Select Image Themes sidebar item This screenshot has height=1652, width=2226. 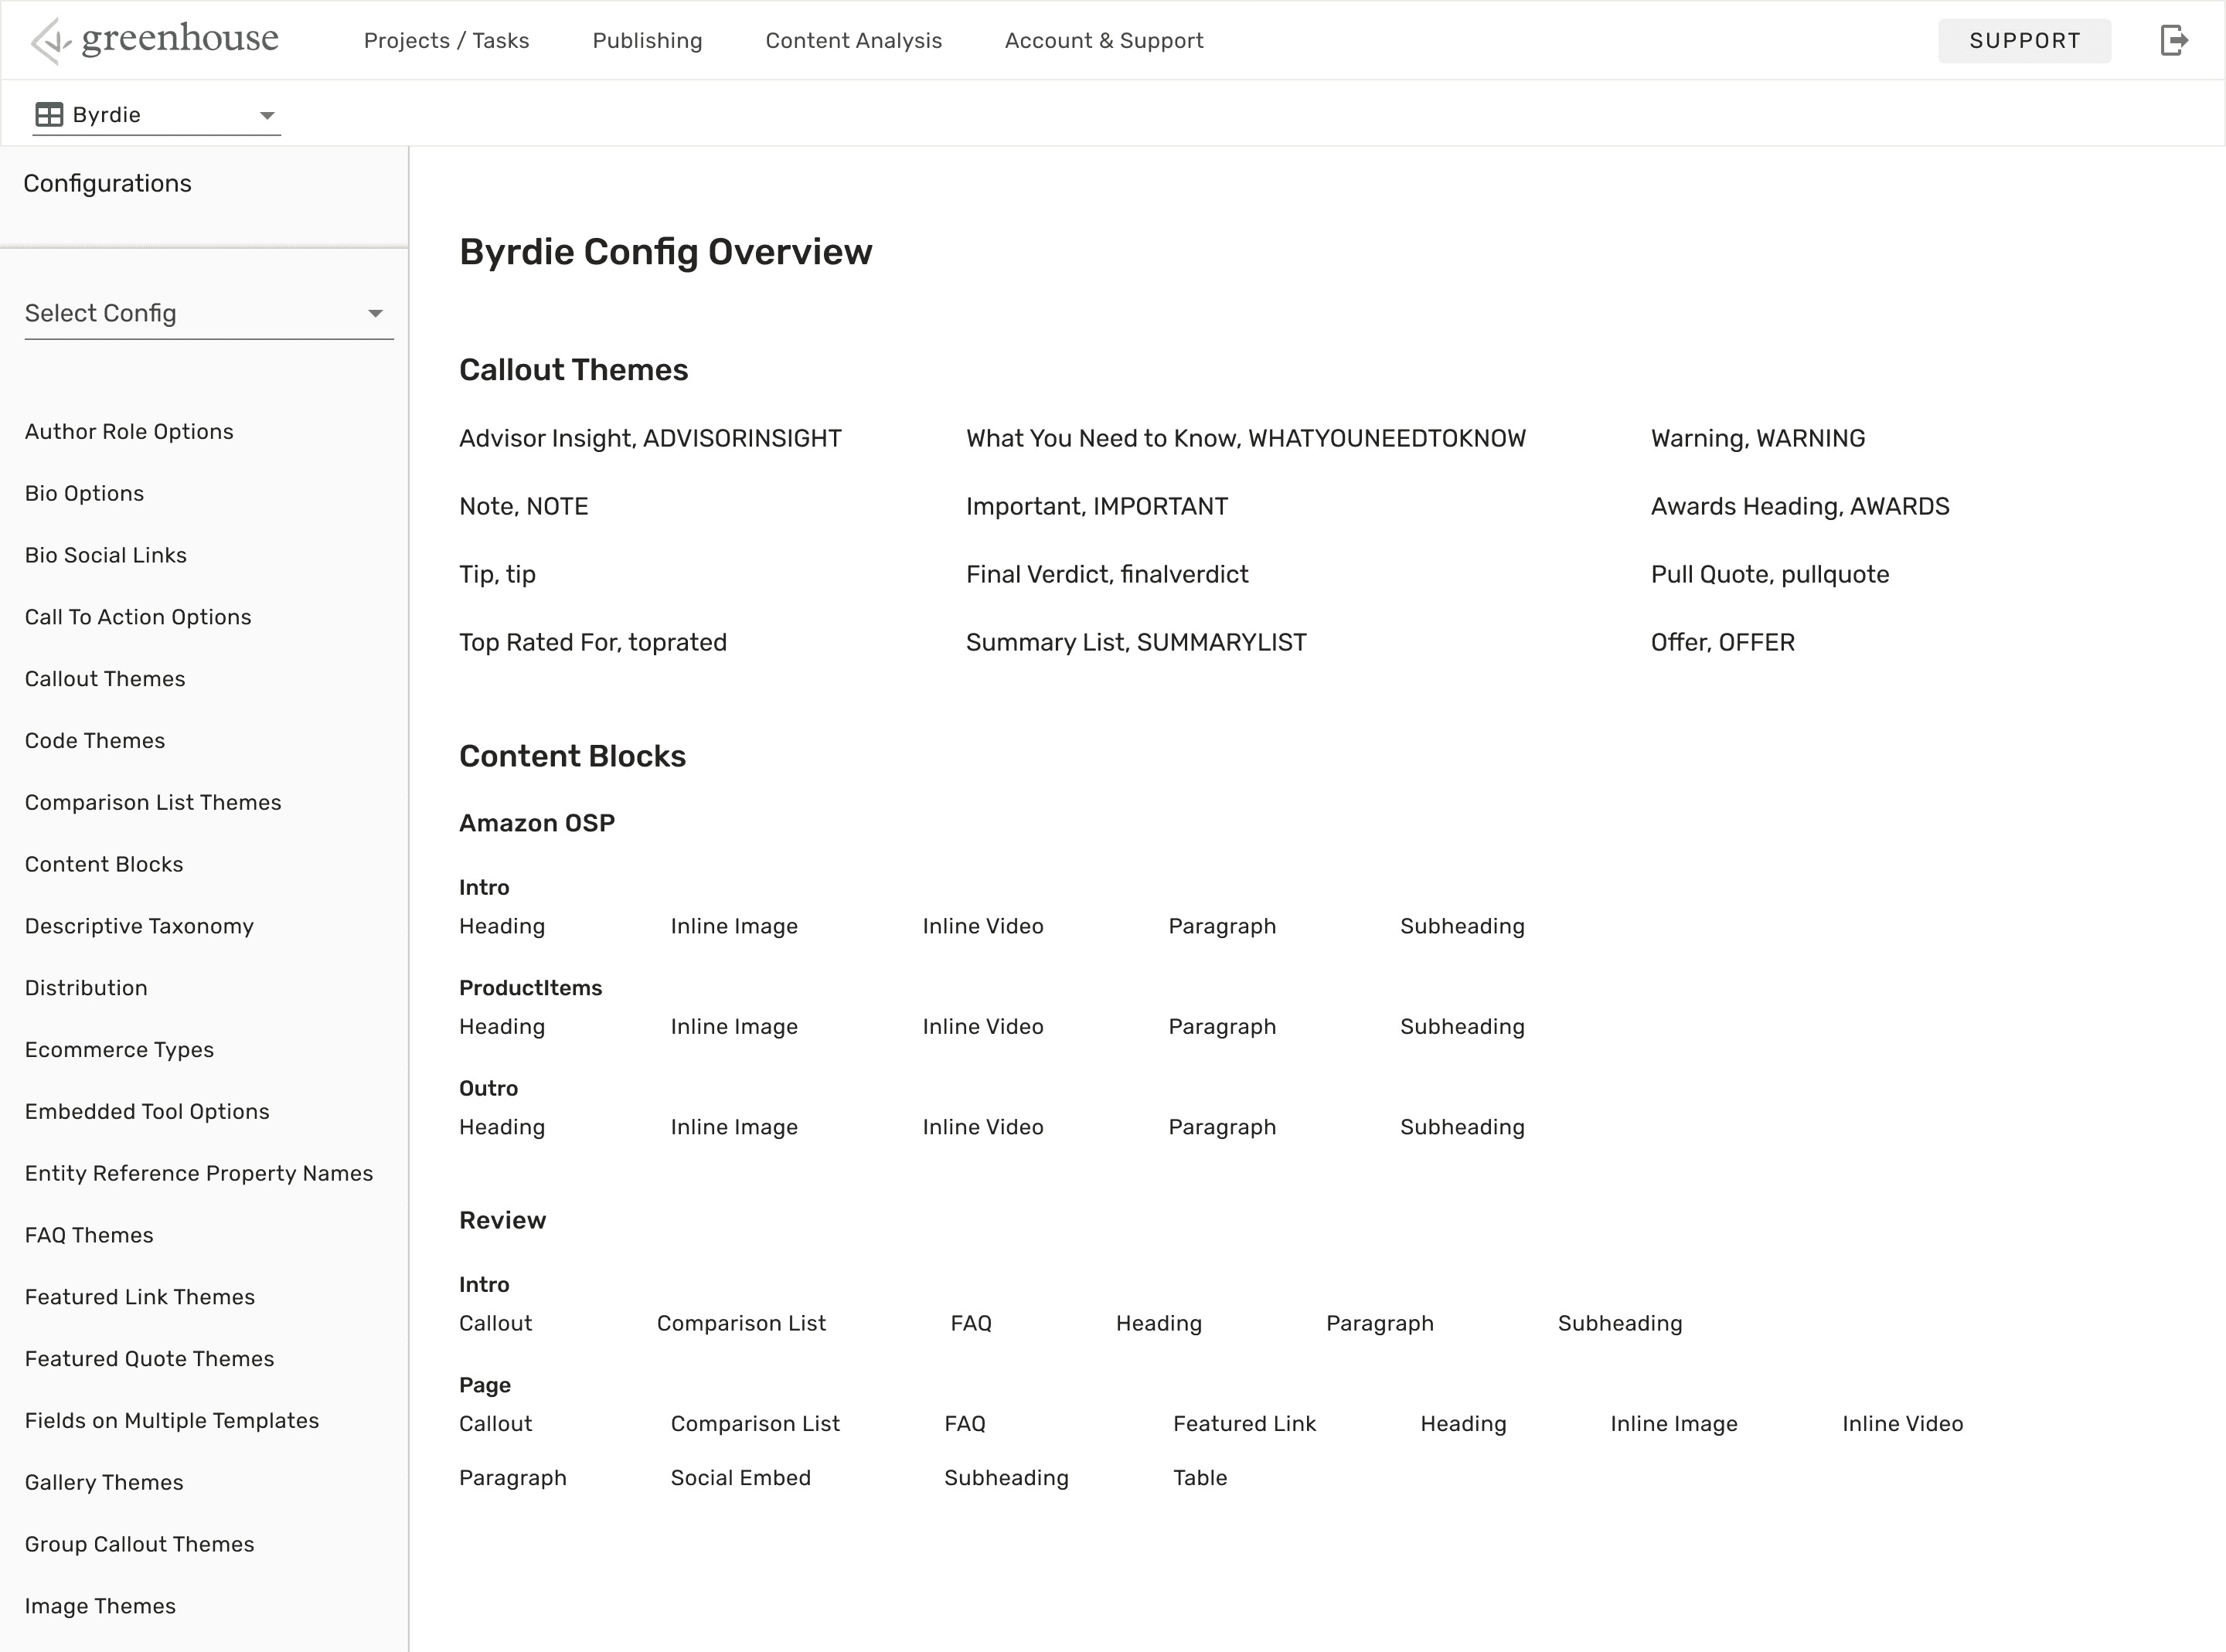(100, 1606)
